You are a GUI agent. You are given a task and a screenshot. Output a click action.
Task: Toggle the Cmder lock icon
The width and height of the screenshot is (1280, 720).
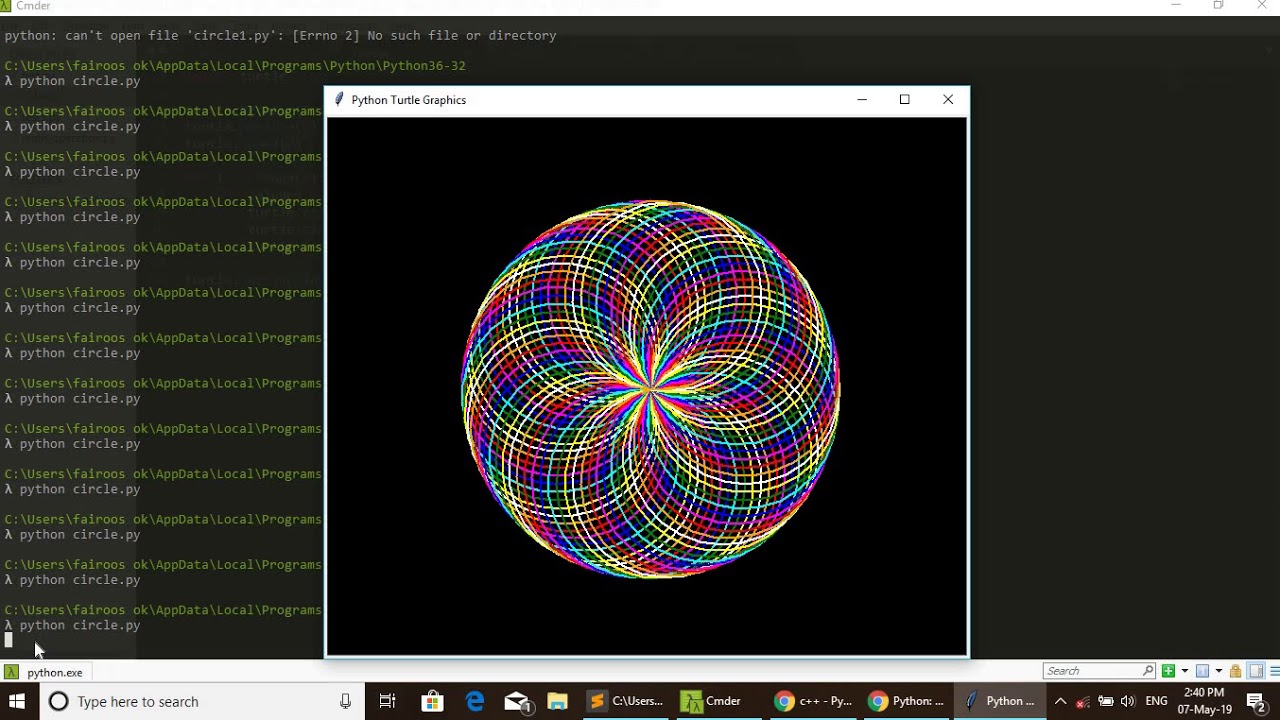1236,671
